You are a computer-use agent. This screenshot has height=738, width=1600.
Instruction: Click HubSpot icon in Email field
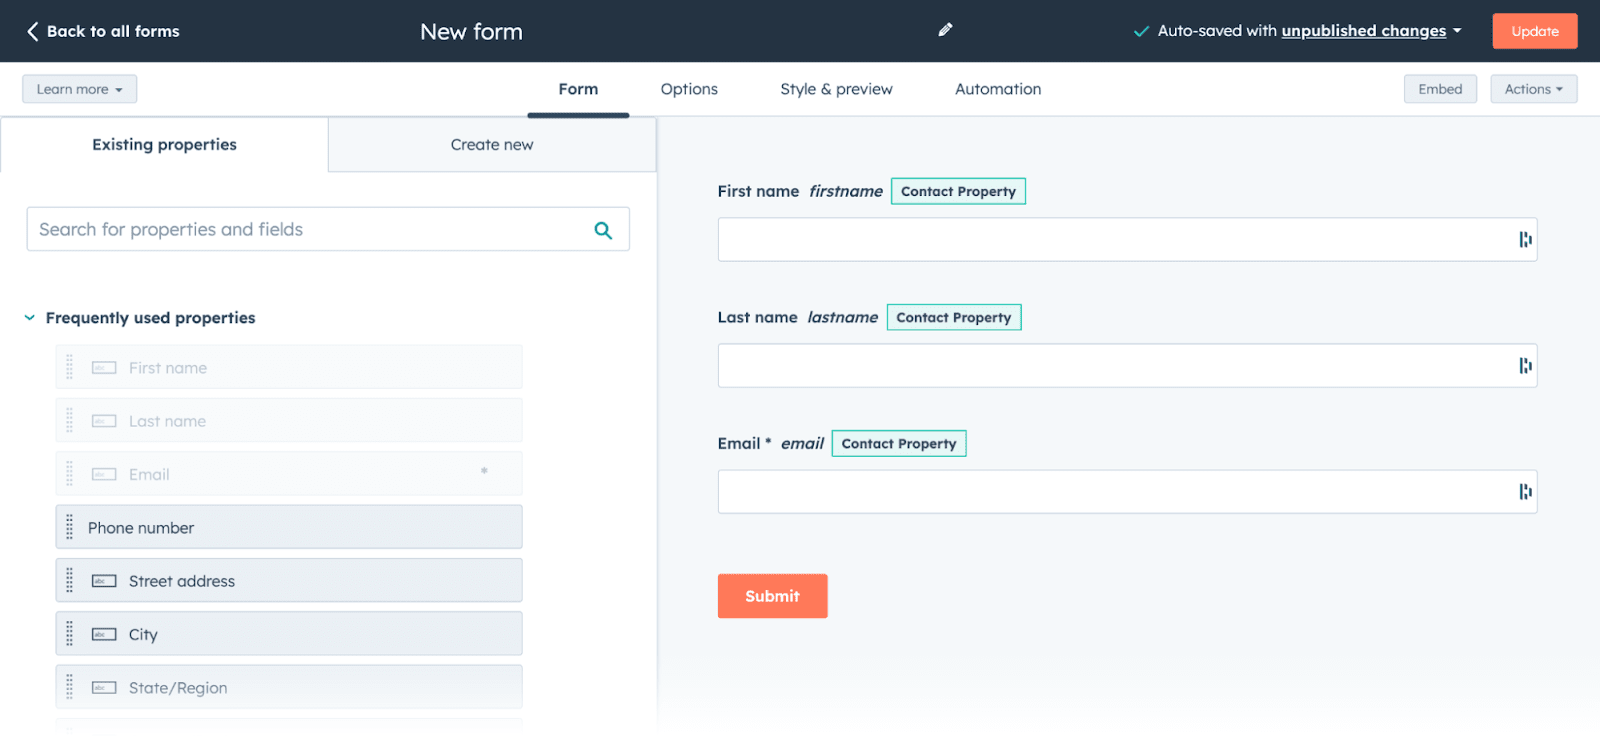click(x=1525, y=492)
